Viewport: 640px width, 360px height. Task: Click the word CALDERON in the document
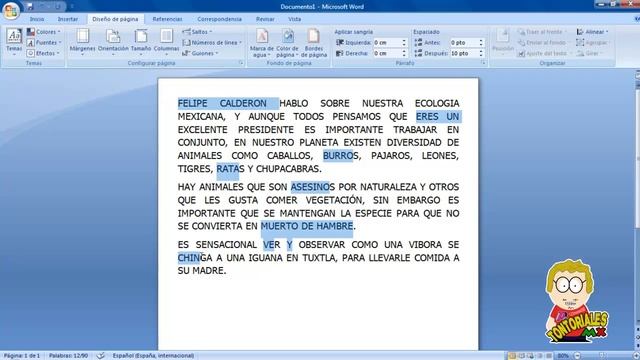tap(243, 103)
